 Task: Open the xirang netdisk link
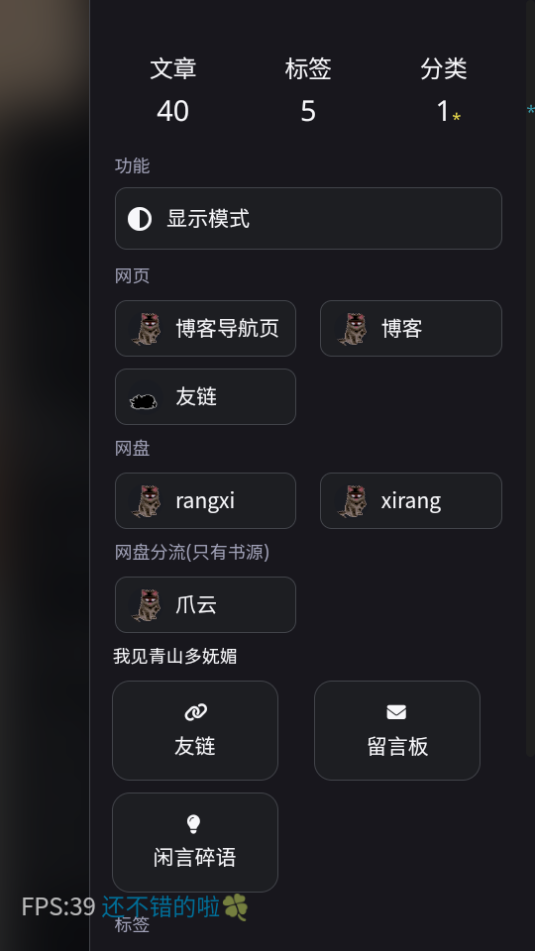click(411, 500)
